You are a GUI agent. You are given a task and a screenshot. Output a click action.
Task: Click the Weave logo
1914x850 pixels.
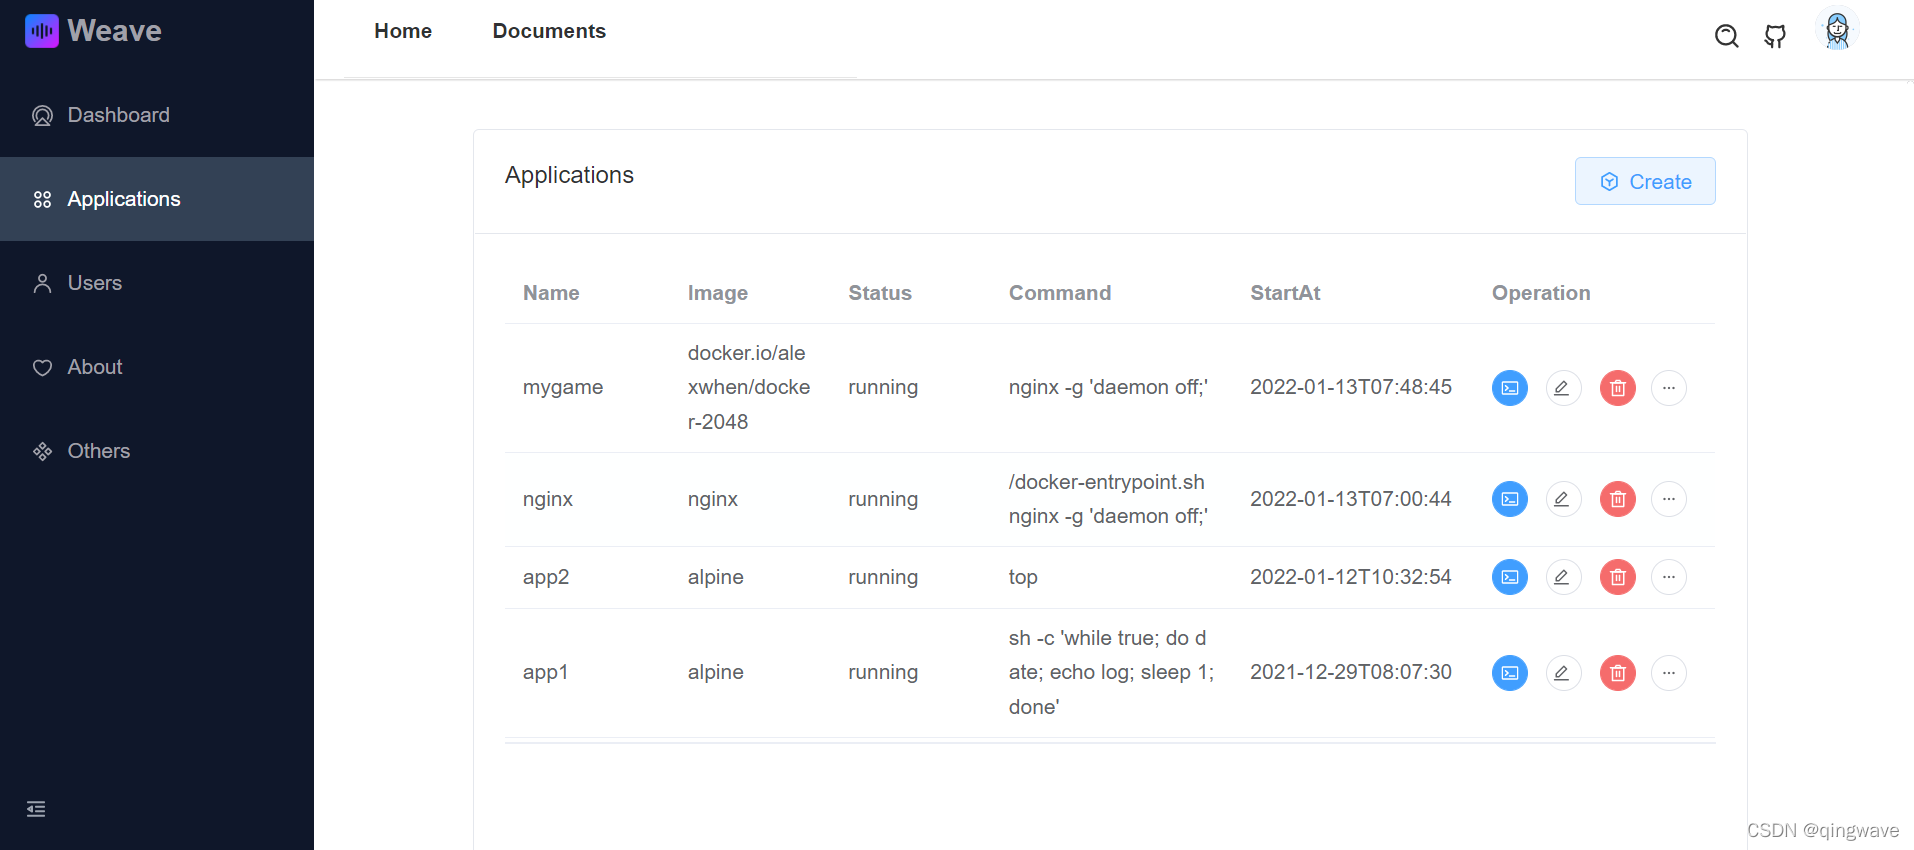[x=93, y=31]
